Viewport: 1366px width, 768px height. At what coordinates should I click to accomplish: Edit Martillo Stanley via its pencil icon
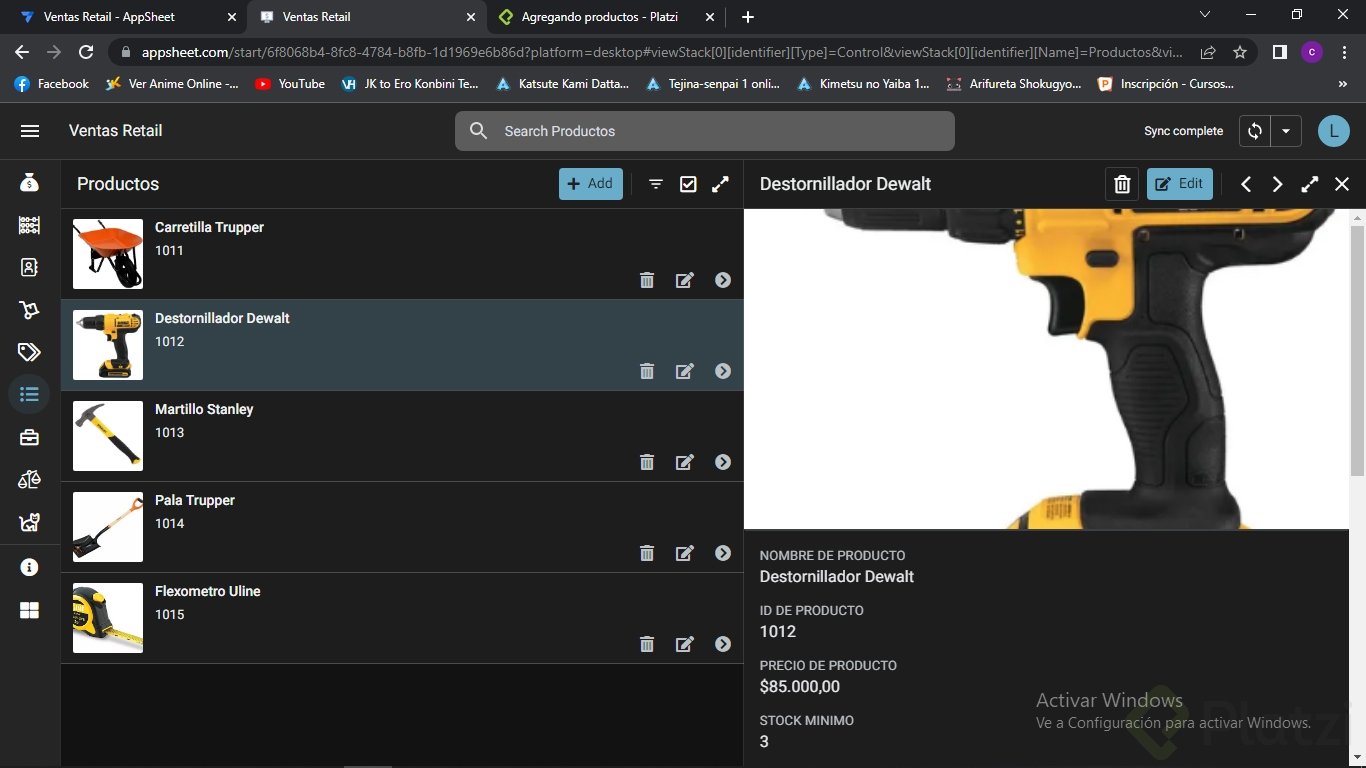(685, 462)
